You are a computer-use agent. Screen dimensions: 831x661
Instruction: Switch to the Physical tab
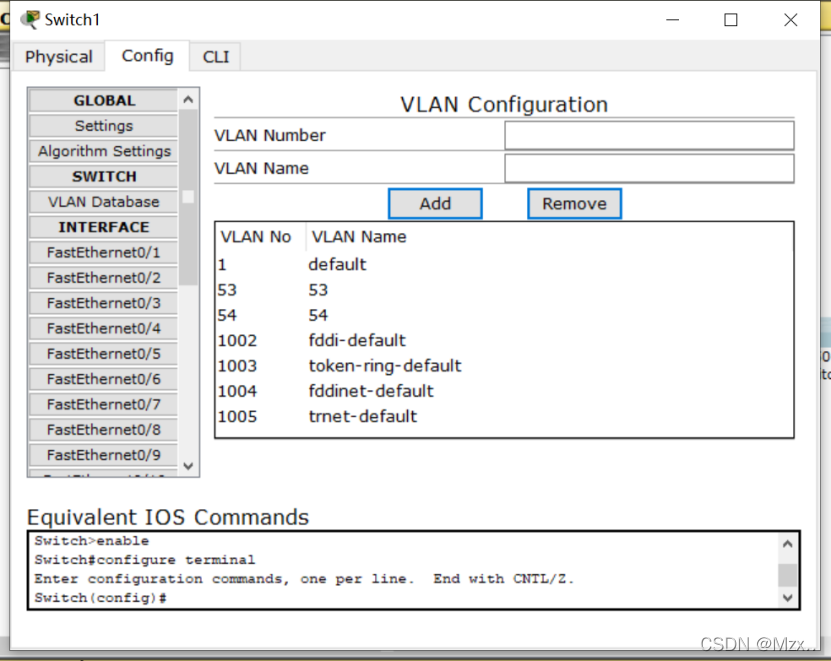click(59, 57)
